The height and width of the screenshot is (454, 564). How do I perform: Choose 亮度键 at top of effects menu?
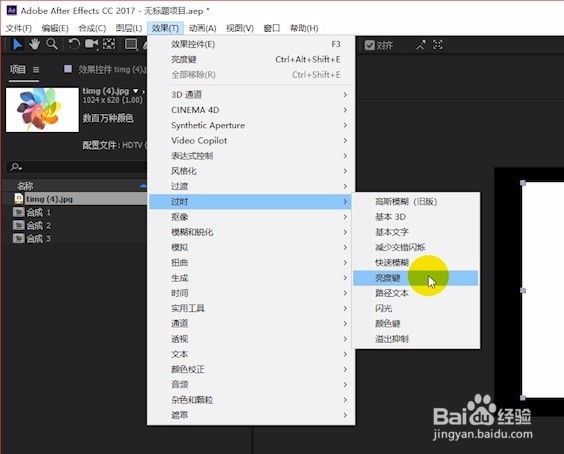252,59
